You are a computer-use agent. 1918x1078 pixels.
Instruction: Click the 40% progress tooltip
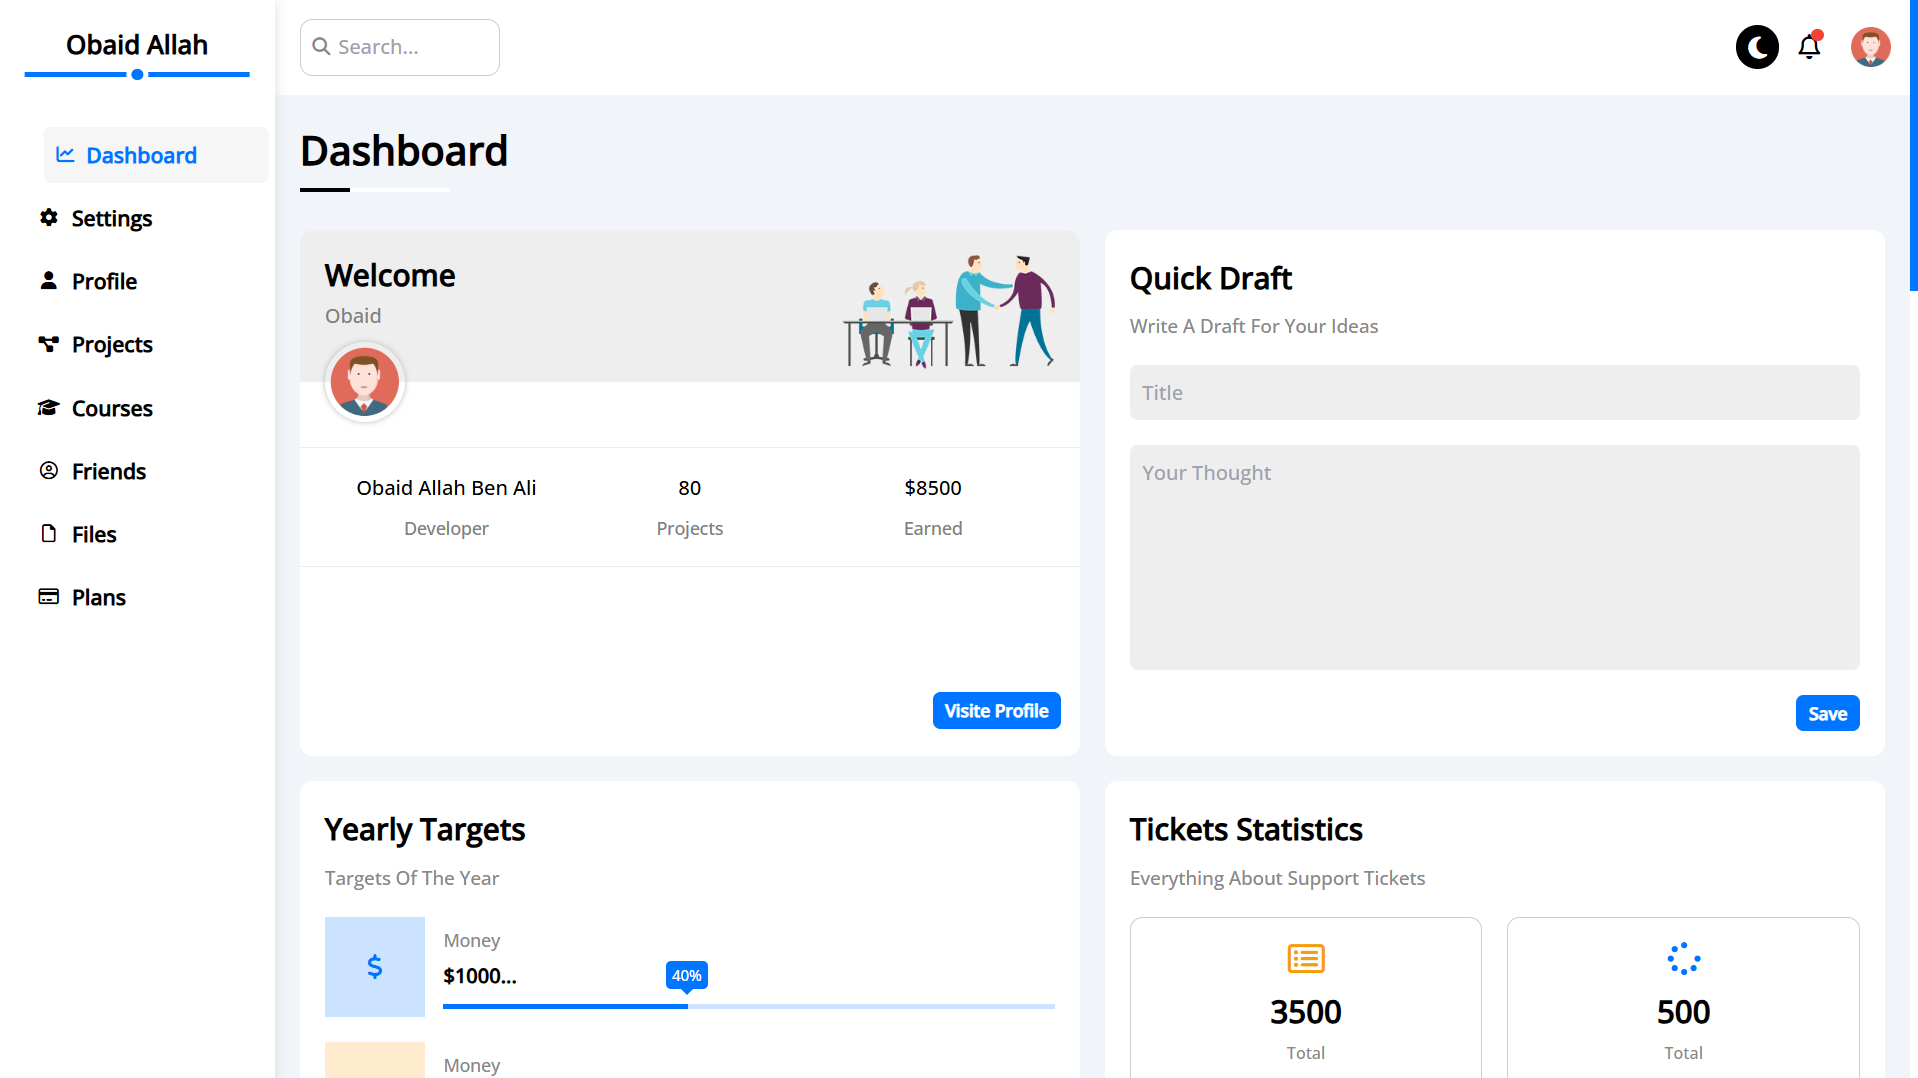click(x=687, y=976)
